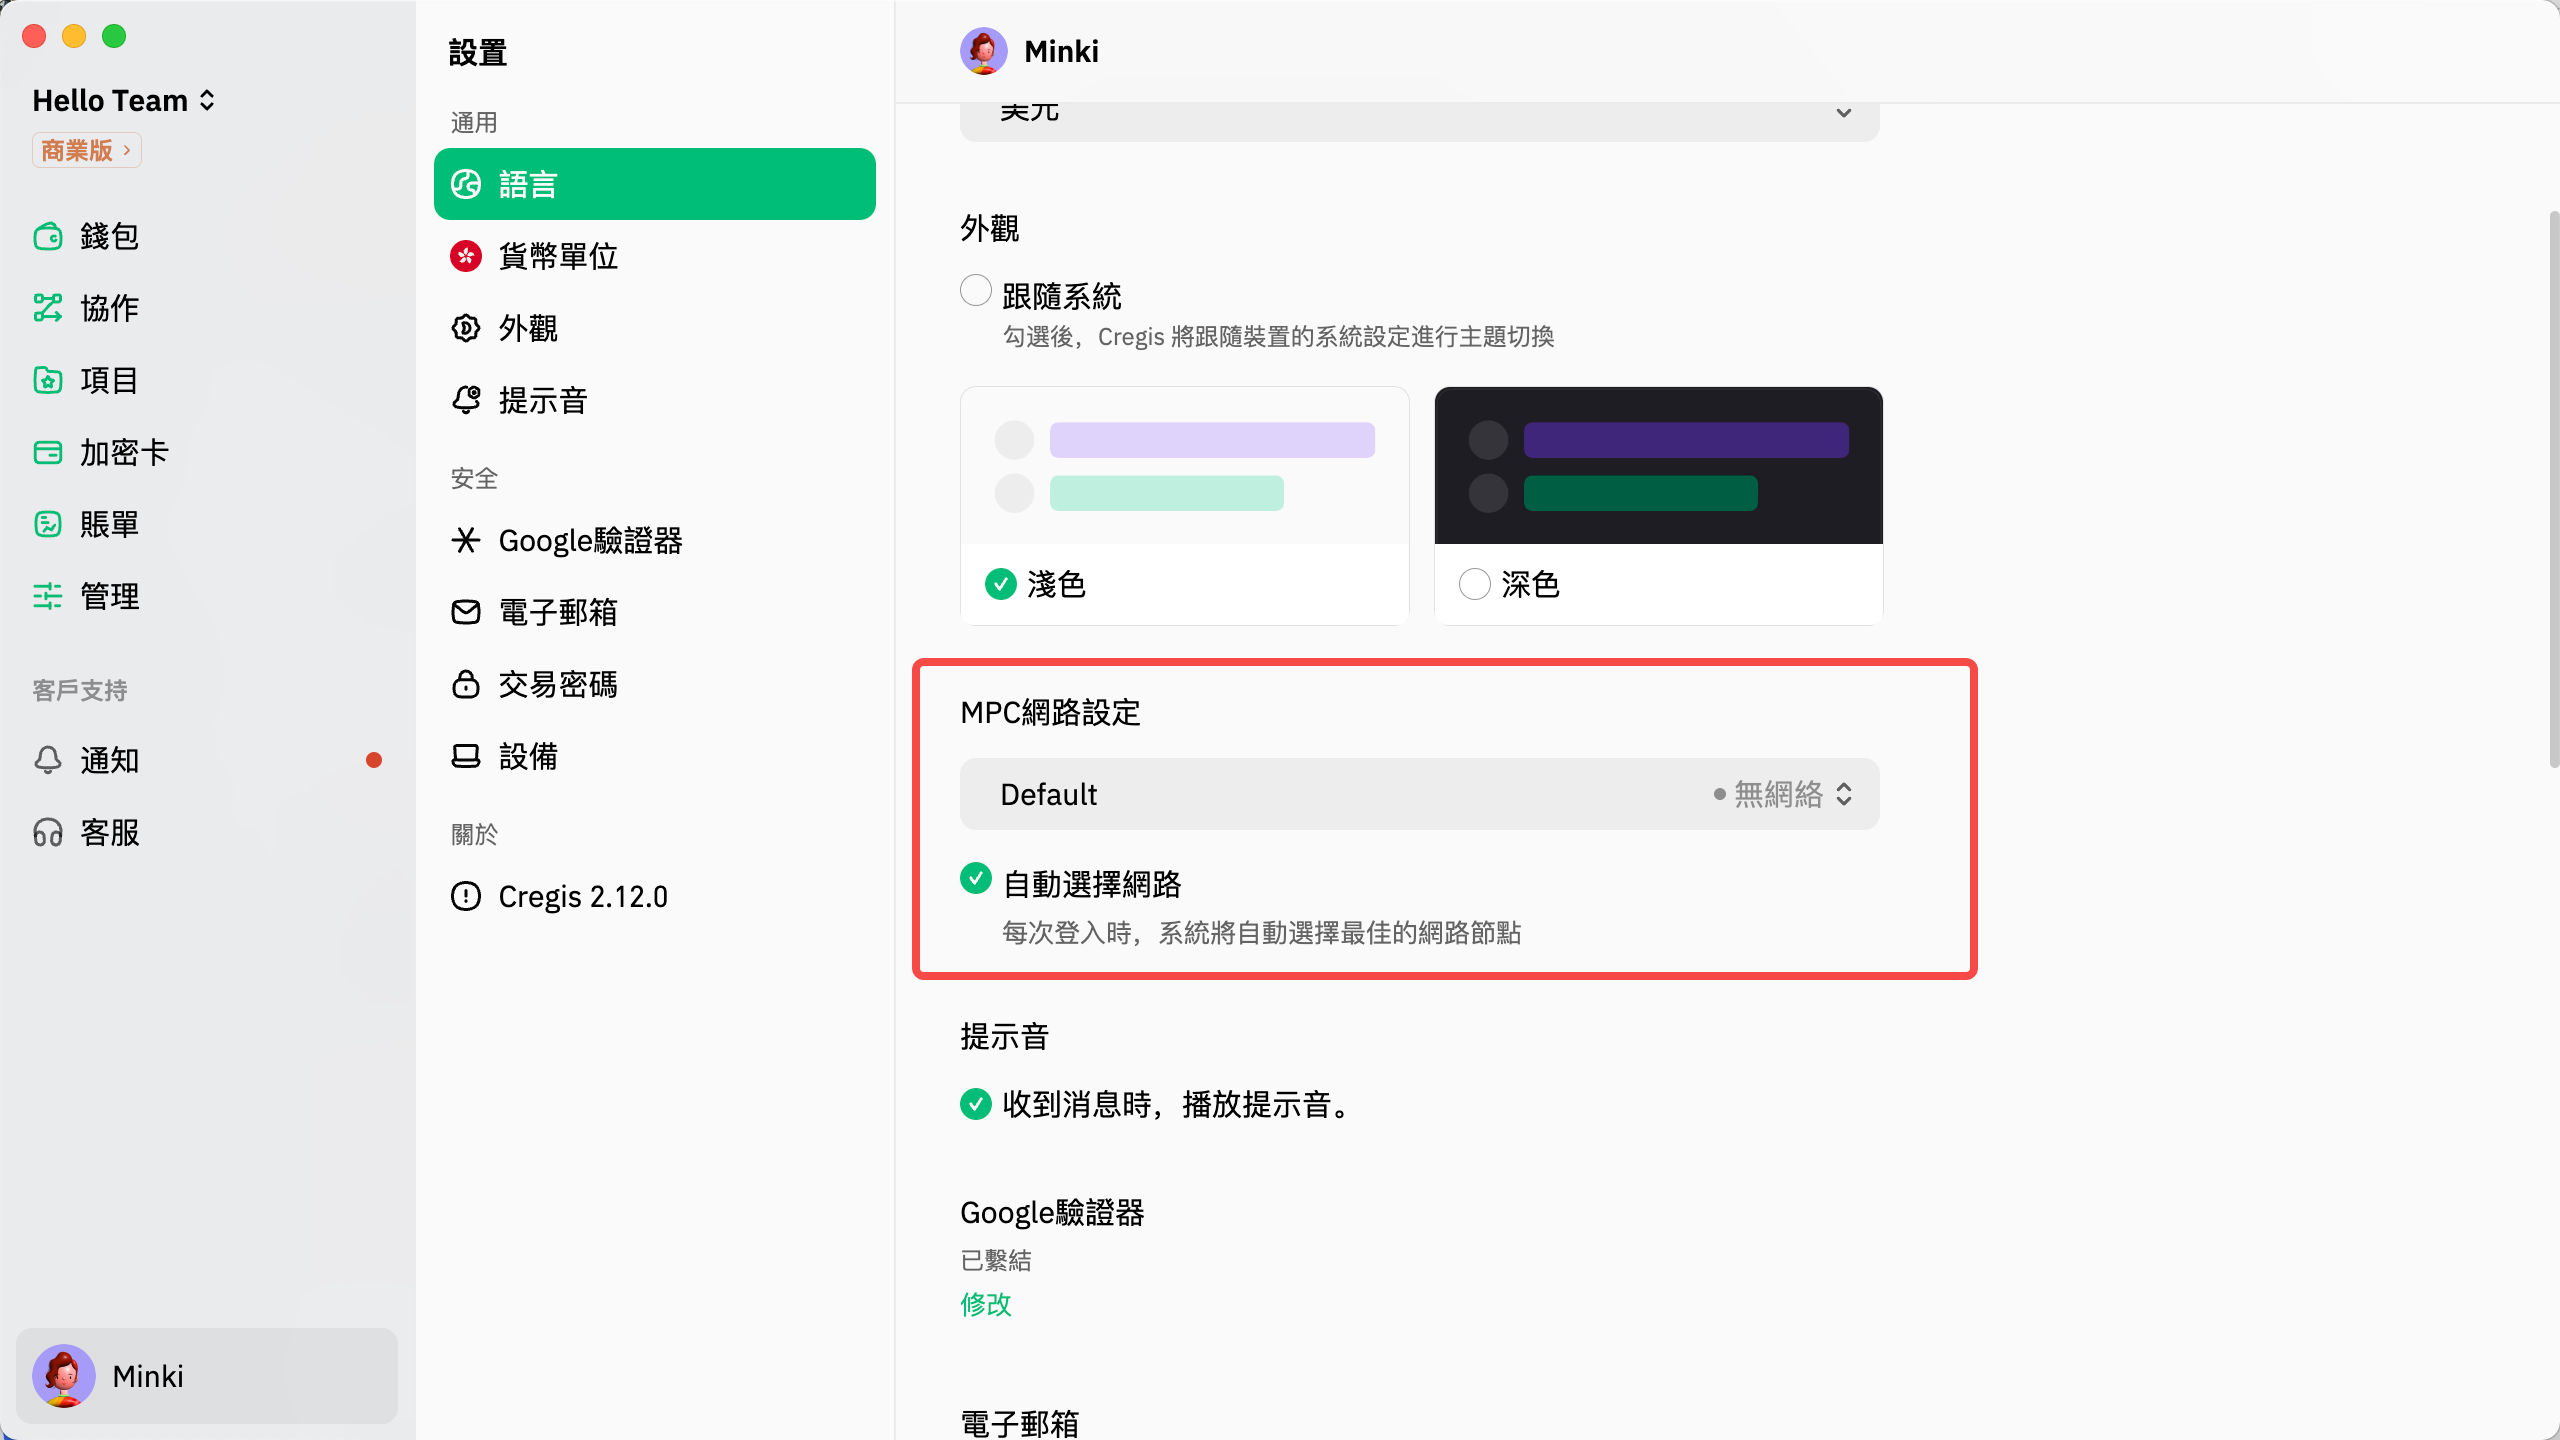Disable the 收到消息時 sound alert checkbox
The width and height of the screenshot is (2560, 1440).
(x=975, y=1104)
